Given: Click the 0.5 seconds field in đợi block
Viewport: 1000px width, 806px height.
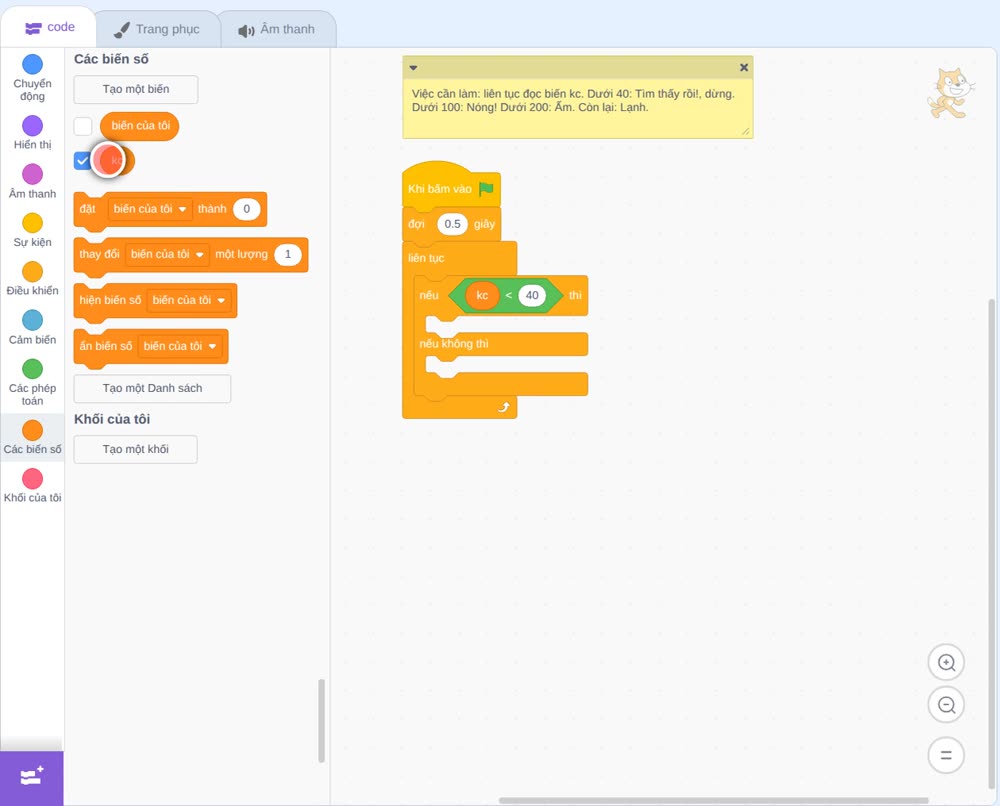Looking at the screenshot, I should (x=452, y=224).
